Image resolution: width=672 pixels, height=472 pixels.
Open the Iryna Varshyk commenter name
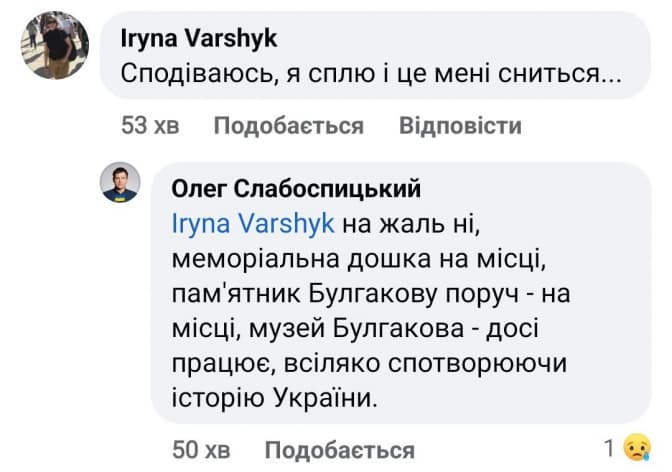198,38
